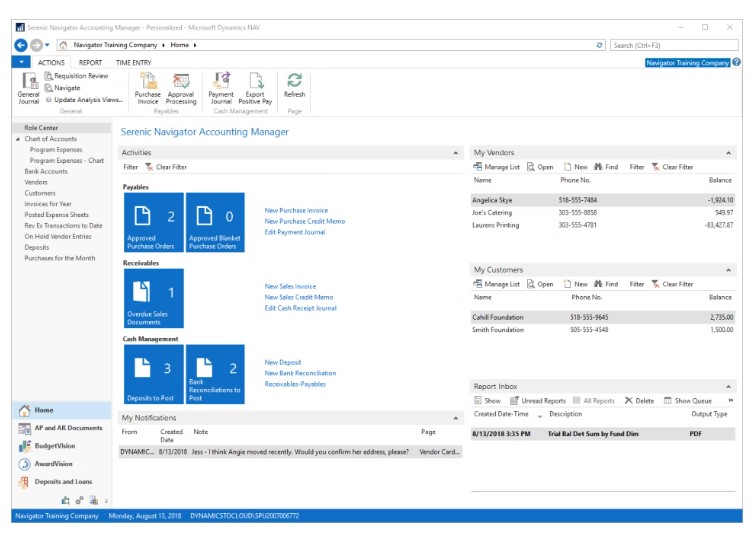The image size is (752, 549).
Task: Open the TIME ENTRY ribbon tab
Action: (x=133, y=62)
